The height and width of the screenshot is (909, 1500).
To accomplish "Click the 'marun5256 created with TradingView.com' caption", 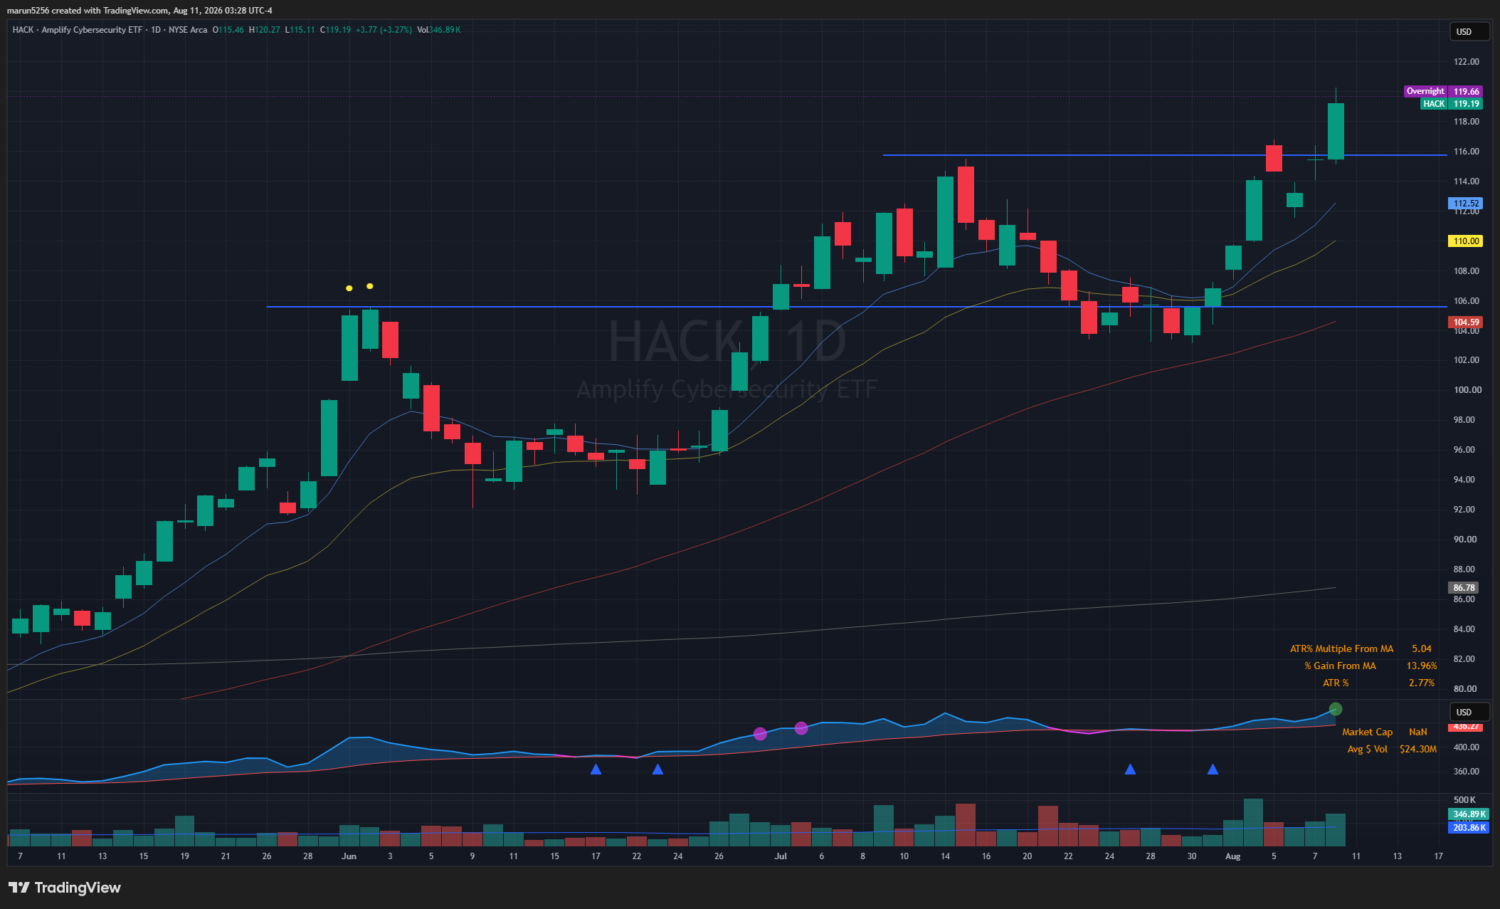I will [88, 10].
